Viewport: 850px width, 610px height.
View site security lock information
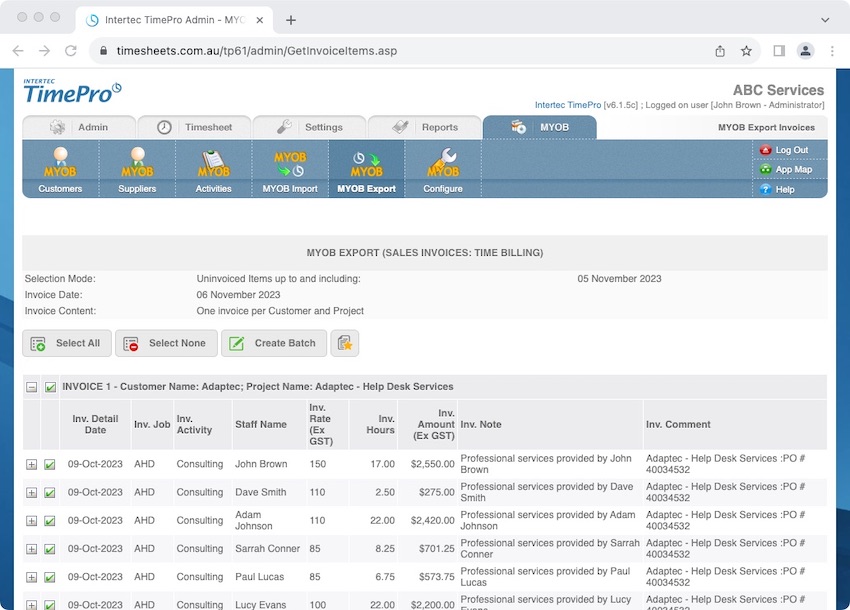click(x=104, y=51)
